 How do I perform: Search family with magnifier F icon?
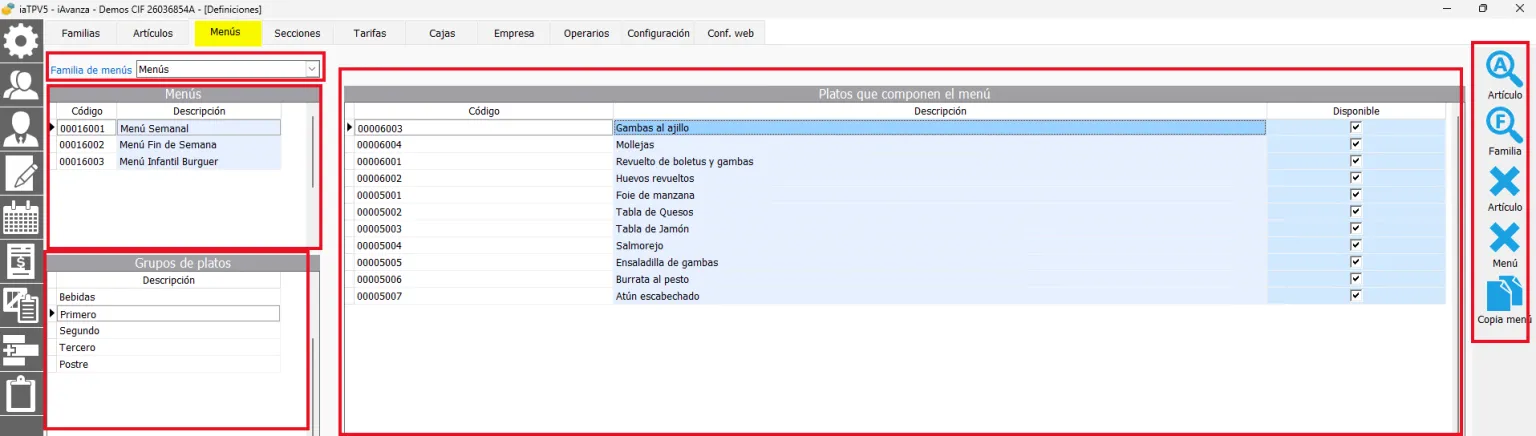click(x=1504, y=125)
